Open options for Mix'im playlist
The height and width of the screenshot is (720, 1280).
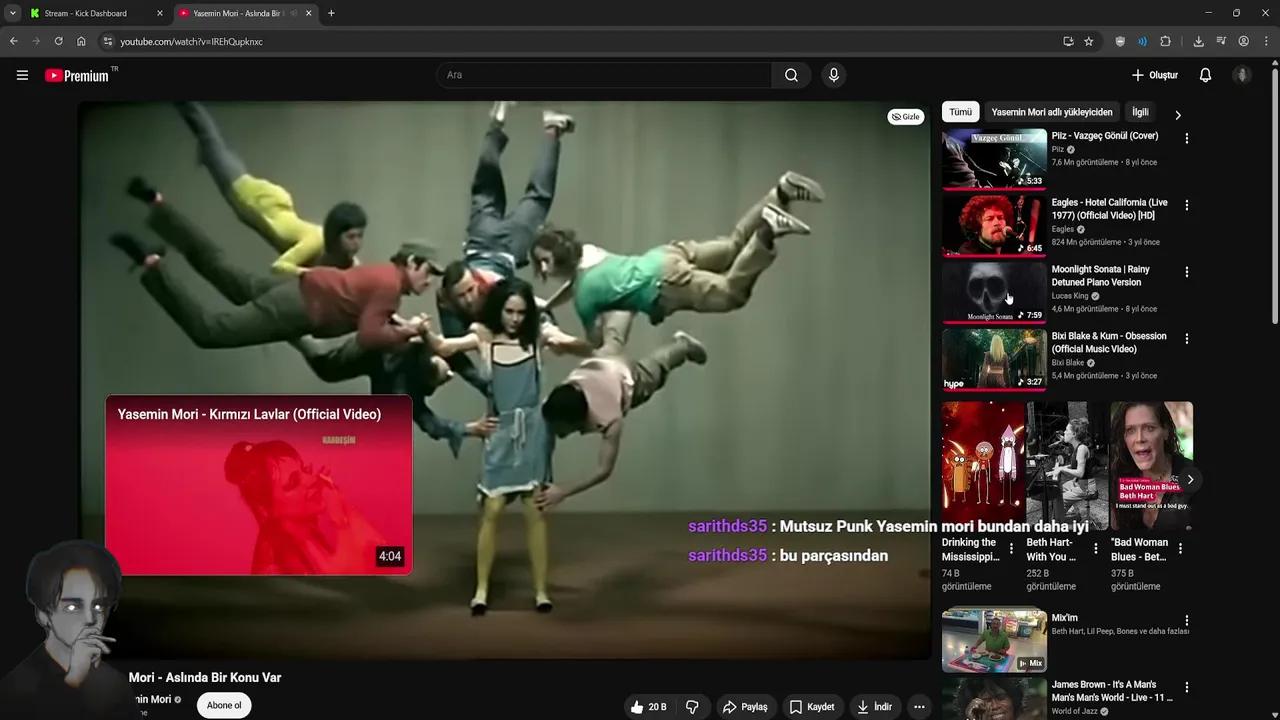1186,621
